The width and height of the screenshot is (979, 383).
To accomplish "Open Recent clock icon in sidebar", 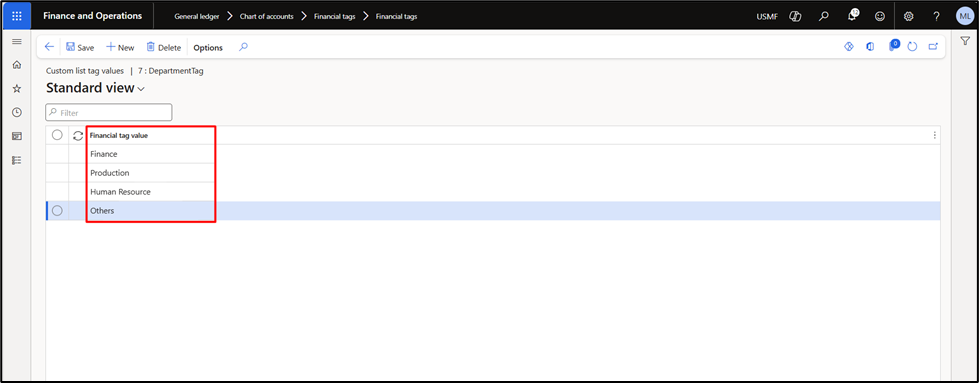I will (17, 112).
